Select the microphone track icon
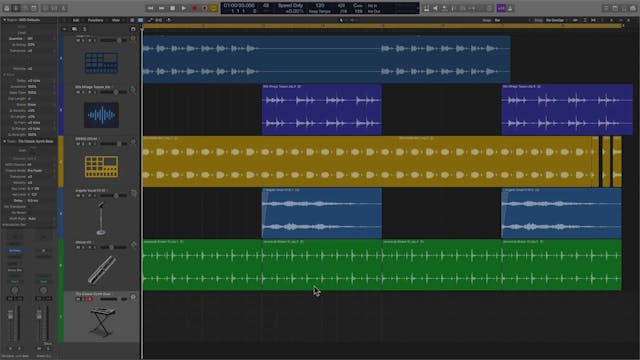This screenshot has height=360, width=640. point(101,218)
